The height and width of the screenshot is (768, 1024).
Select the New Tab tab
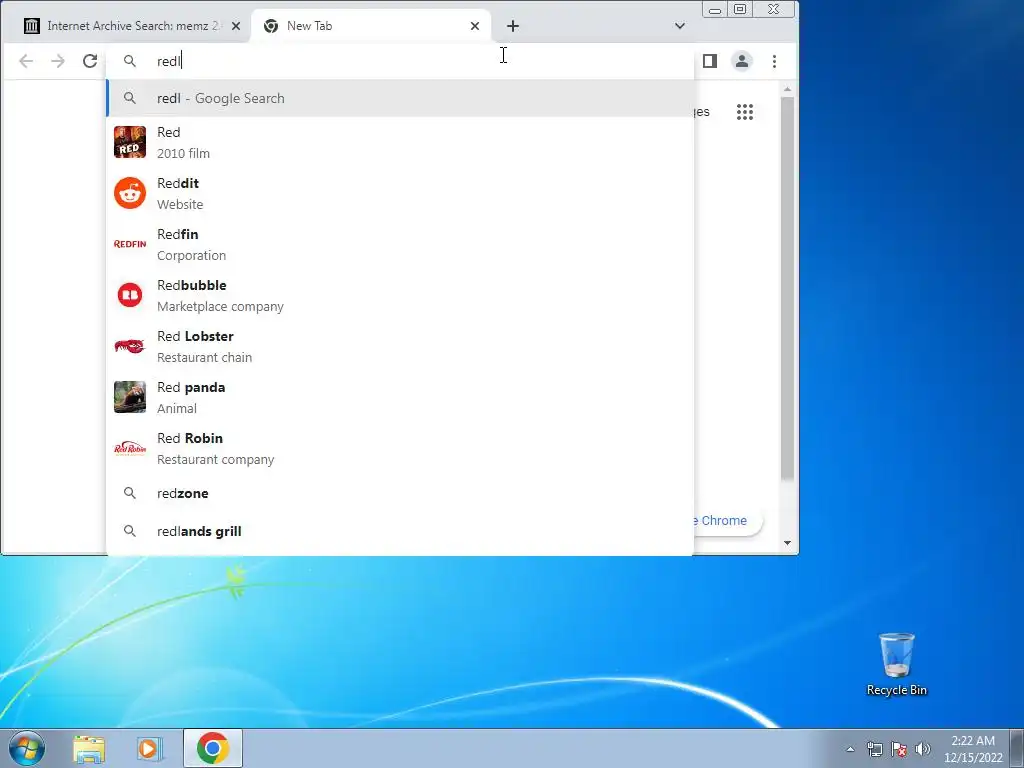tap(371, 26)
